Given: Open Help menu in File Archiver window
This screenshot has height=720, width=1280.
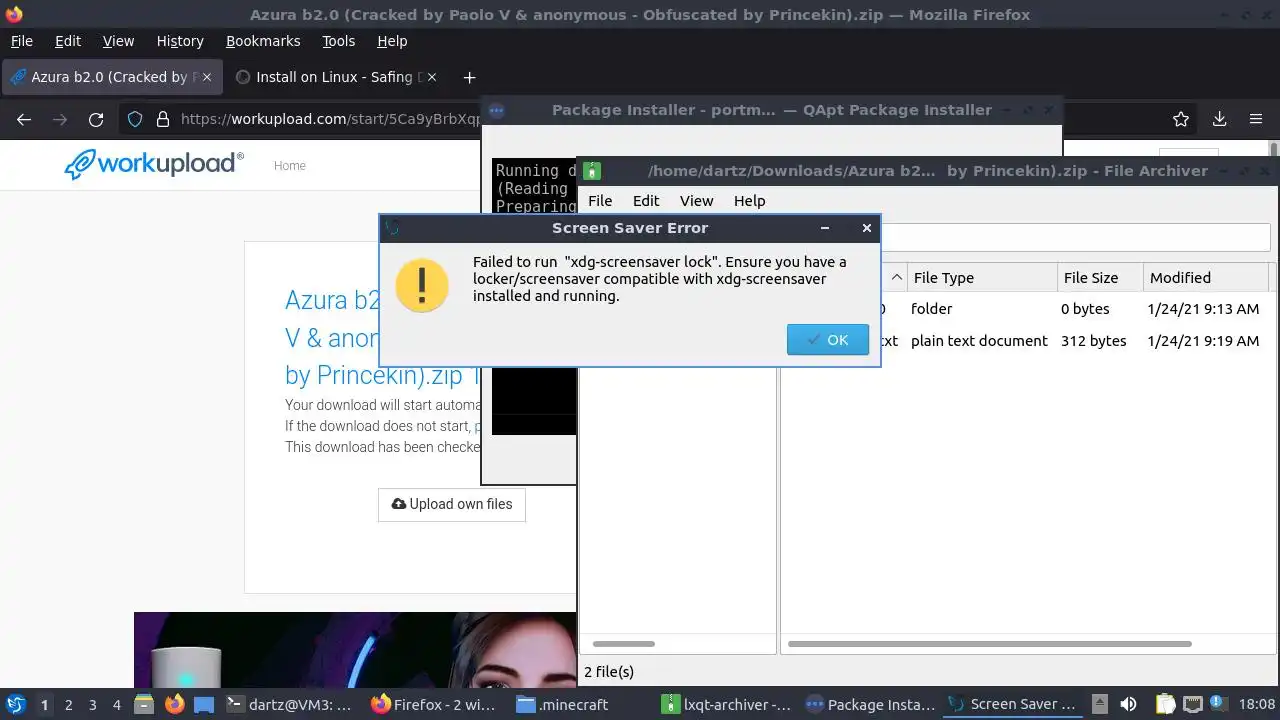Looking at the screenshot, I should tap(749, 200).
